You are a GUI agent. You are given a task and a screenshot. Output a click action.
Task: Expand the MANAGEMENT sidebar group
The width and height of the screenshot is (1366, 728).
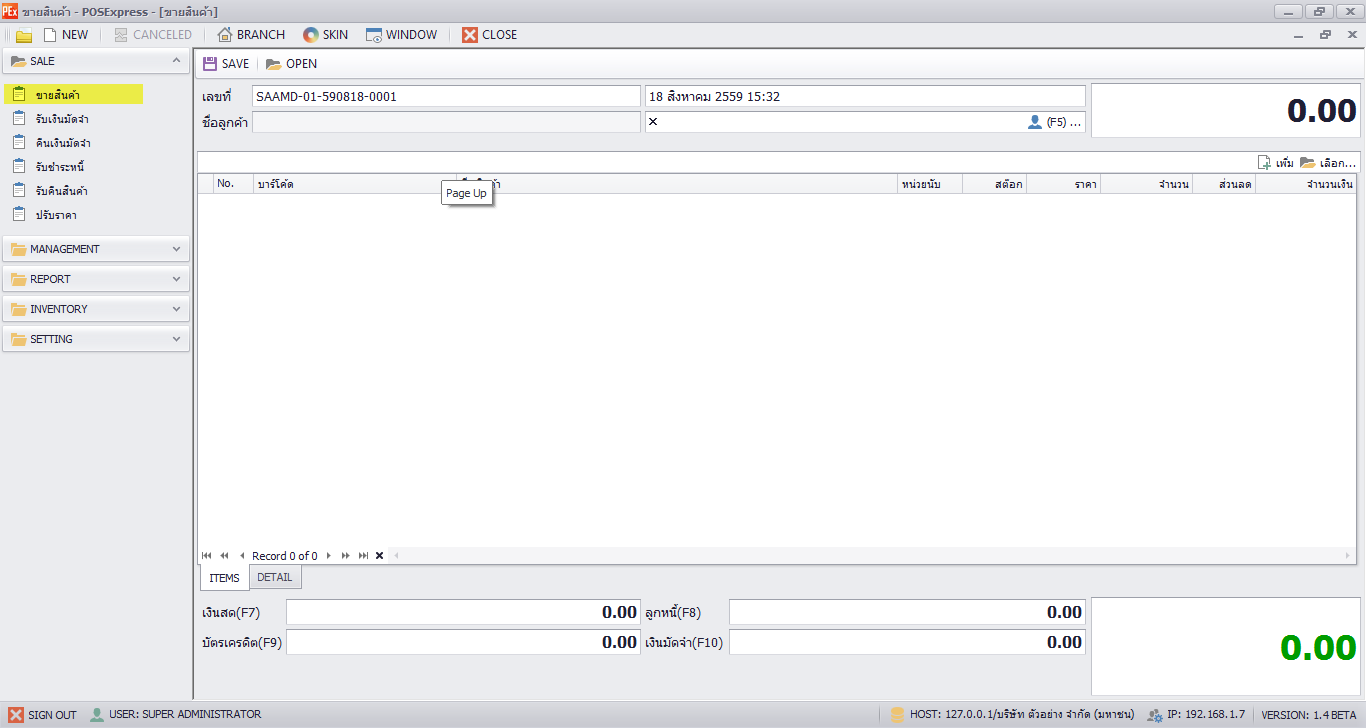96,249
